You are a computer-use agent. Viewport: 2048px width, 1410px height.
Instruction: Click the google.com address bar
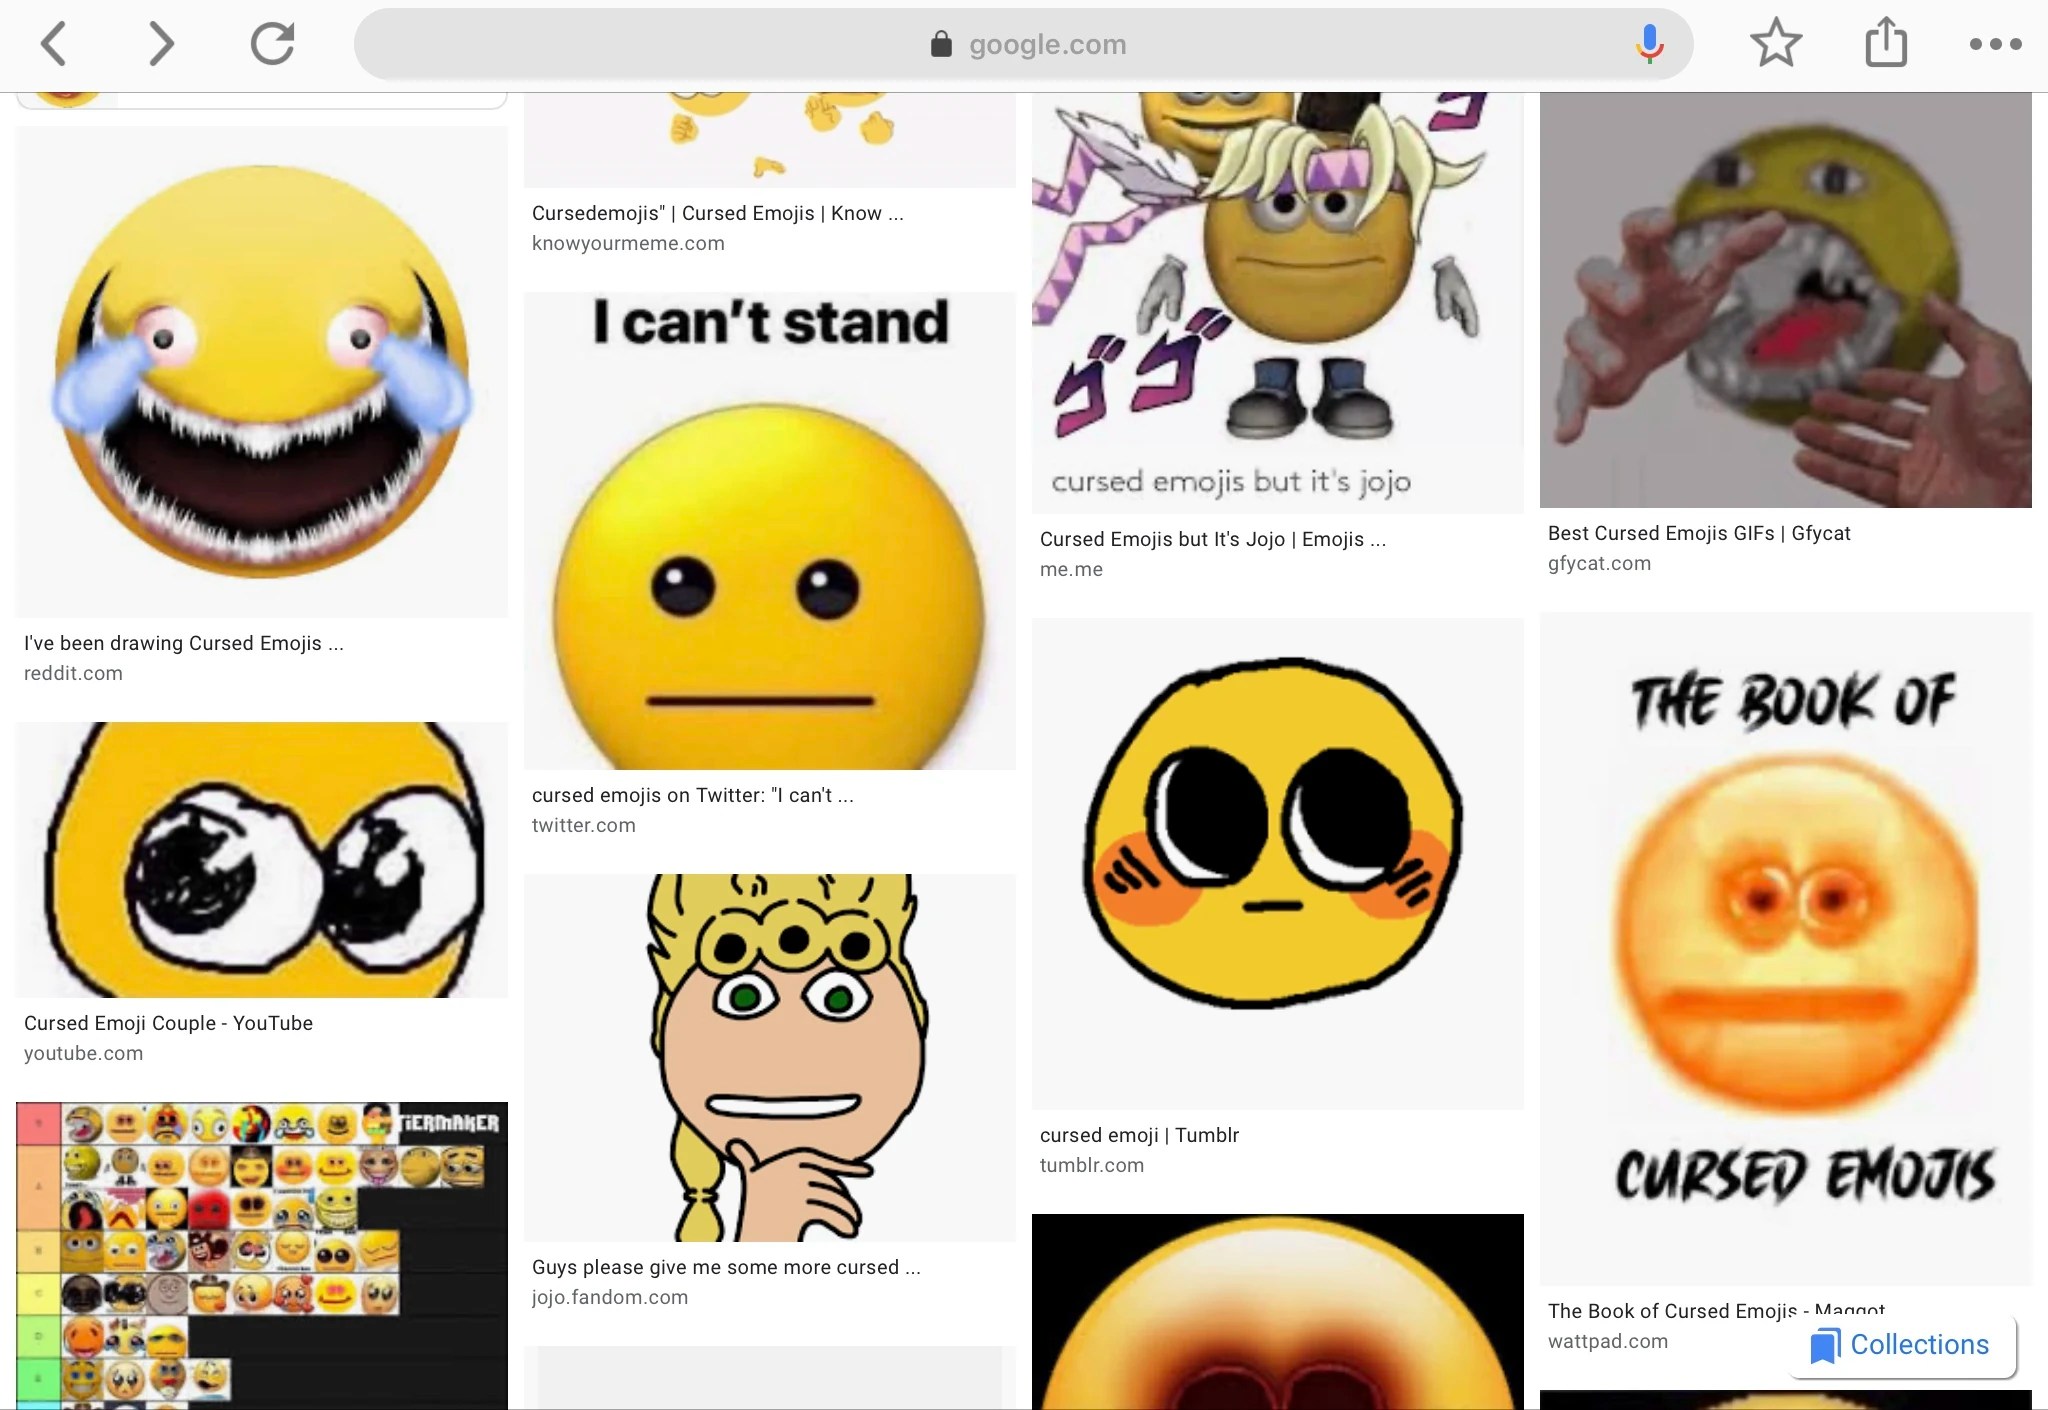point(1023,44)
